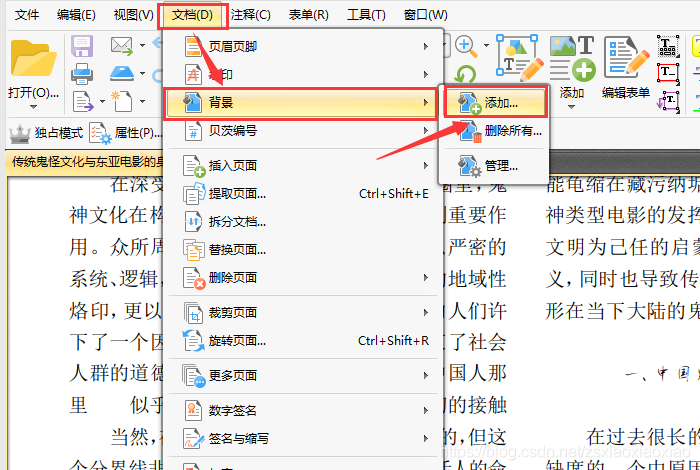
Task: Choose 旋转页面... from the menu
Action: (x=302, y=341)
